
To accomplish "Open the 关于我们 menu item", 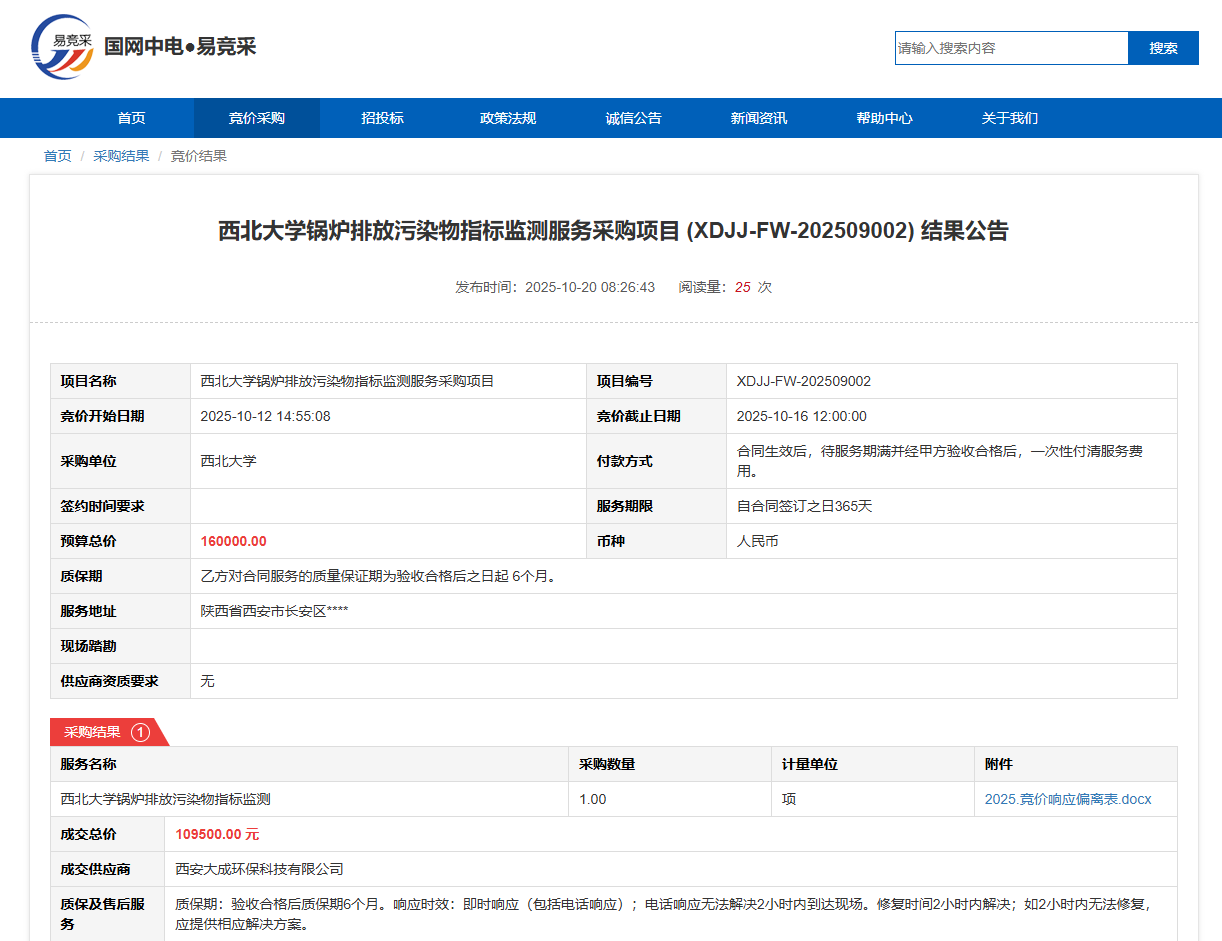I will pos(1010,118).
